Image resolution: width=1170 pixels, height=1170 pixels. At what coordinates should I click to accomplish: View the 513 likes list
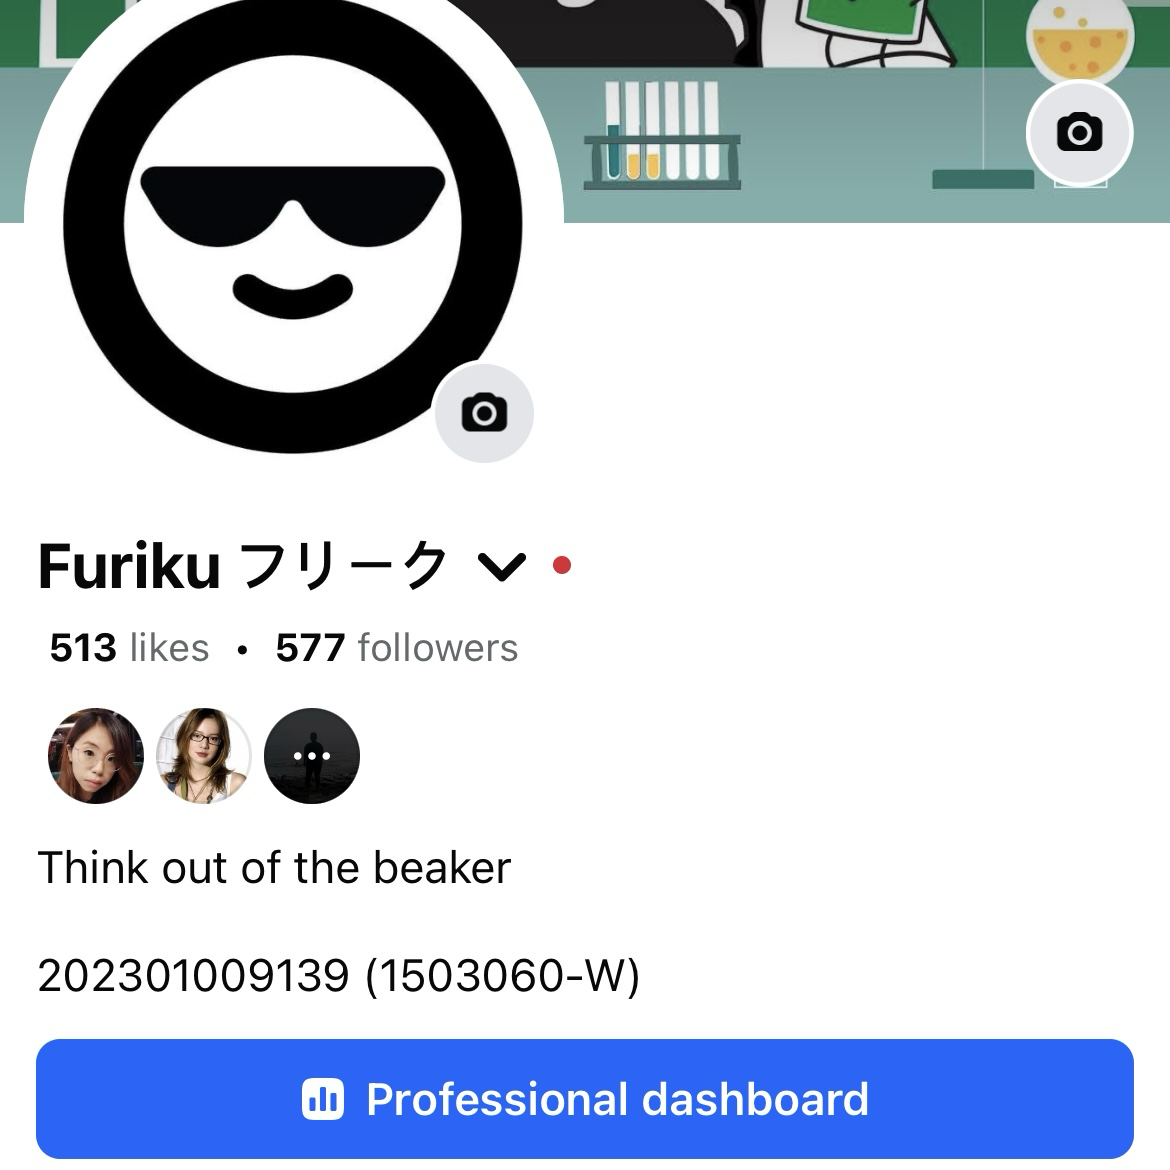coord(129,647)
